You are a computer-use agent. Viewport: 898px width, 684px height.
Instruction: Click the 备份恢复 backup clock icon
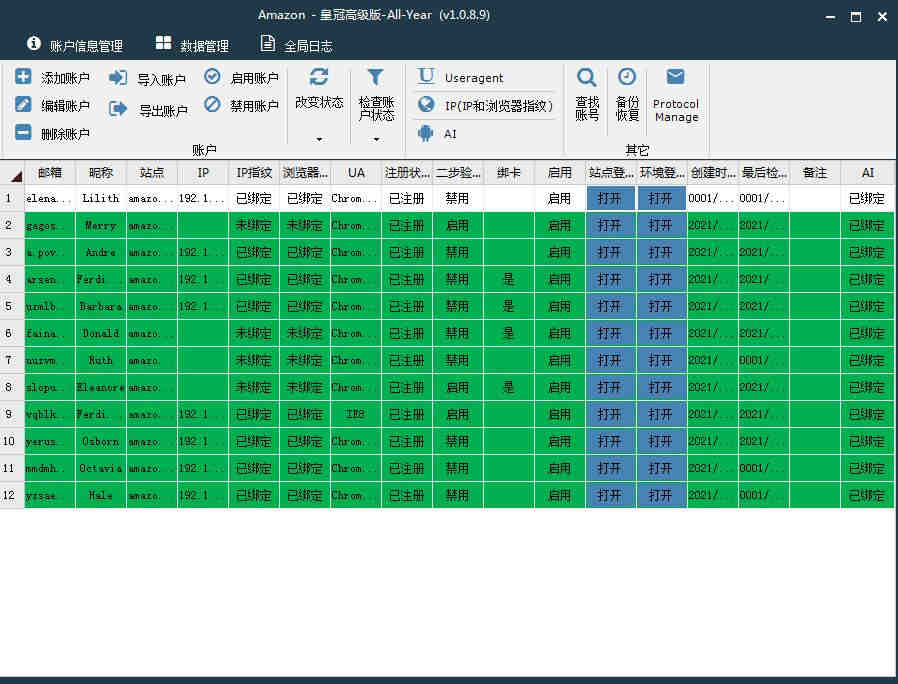627,78
